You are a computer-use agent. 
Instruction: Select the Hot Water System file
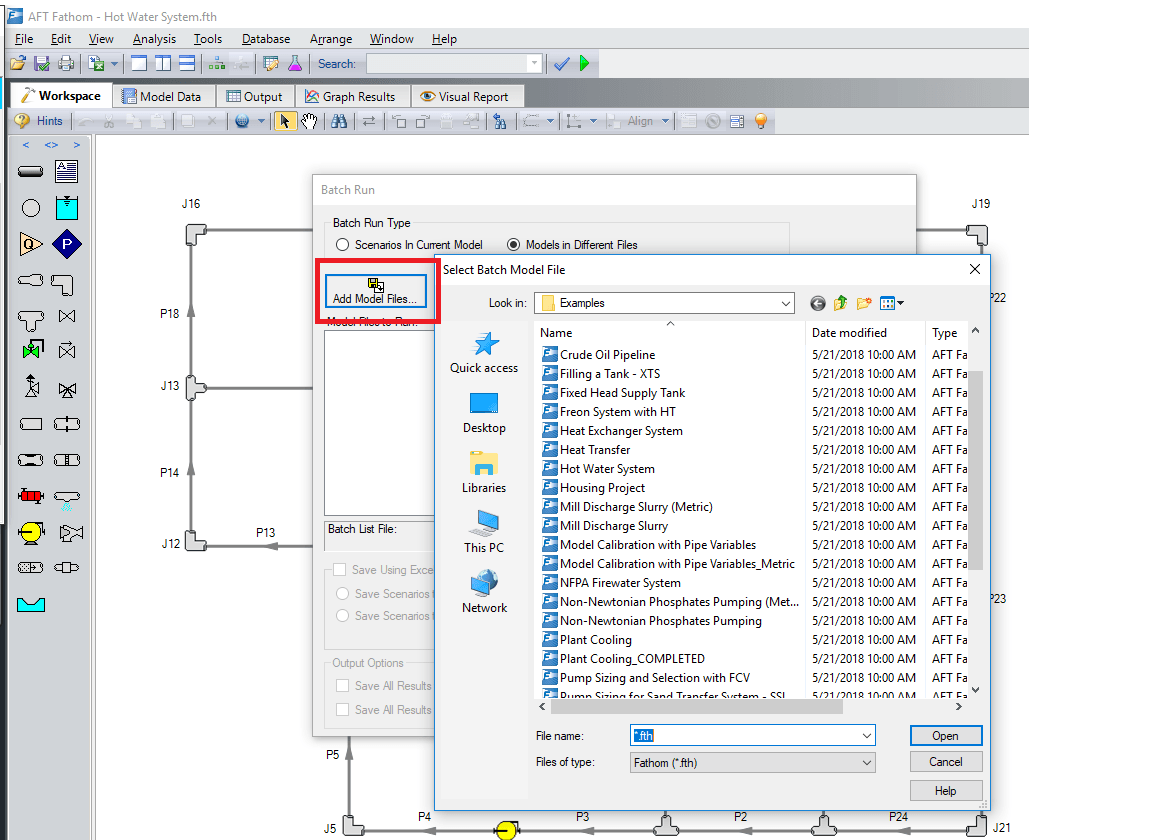coord(607,469)
